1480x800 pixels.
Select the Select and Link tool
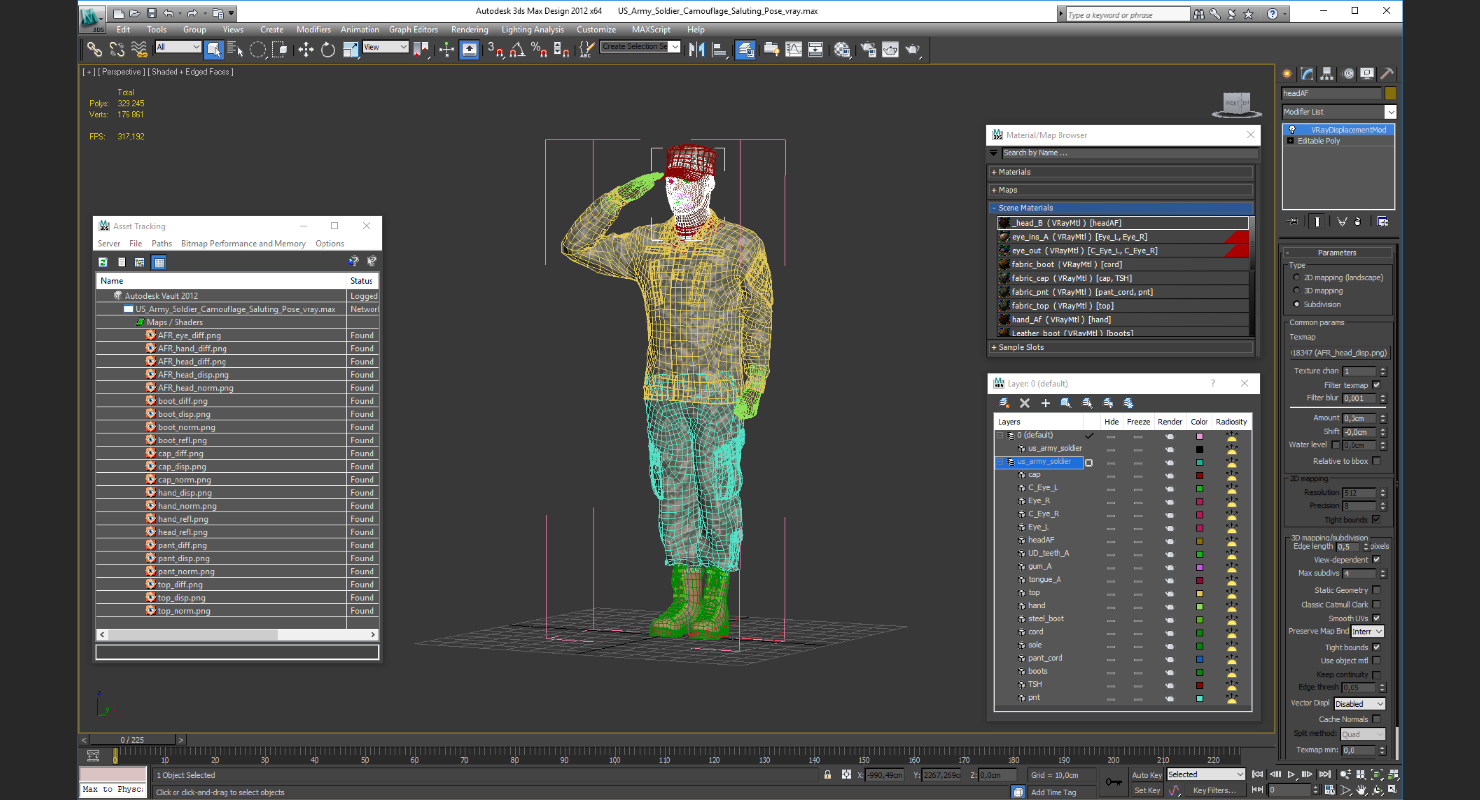[94, 49]
